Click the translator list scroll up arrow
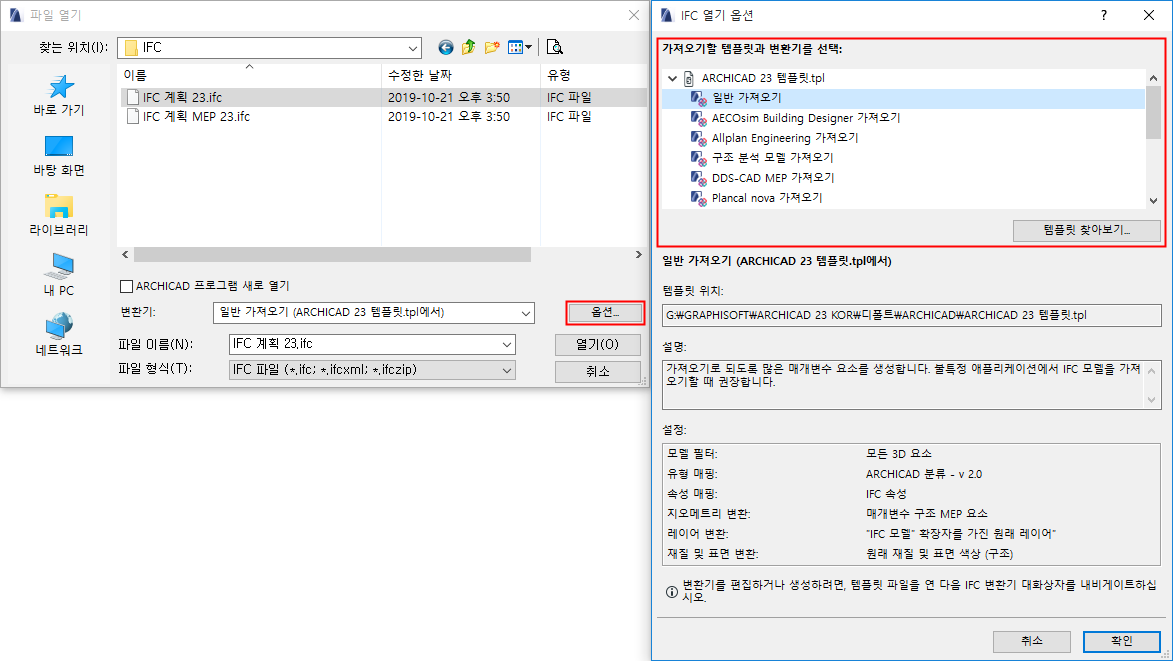Screen dimensions: 1173x661 (x=1153, y=78)
